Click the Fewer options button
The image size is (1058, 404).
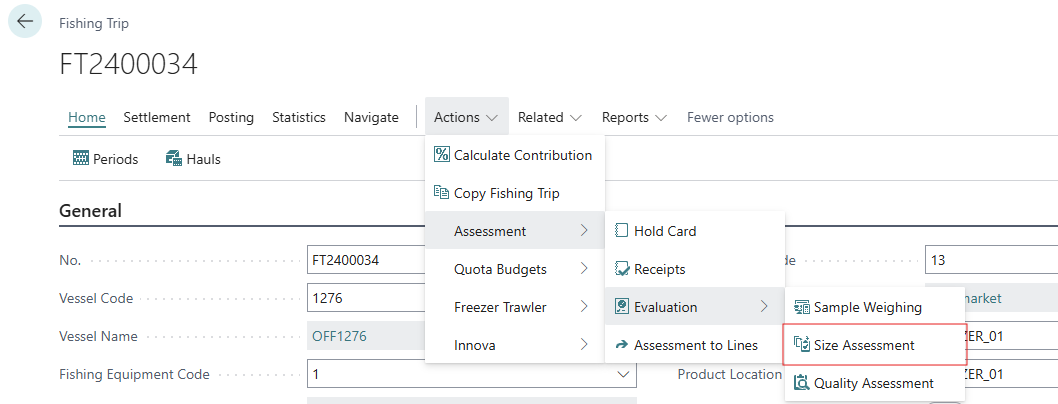pyautogui.click(x=730, y=117)
